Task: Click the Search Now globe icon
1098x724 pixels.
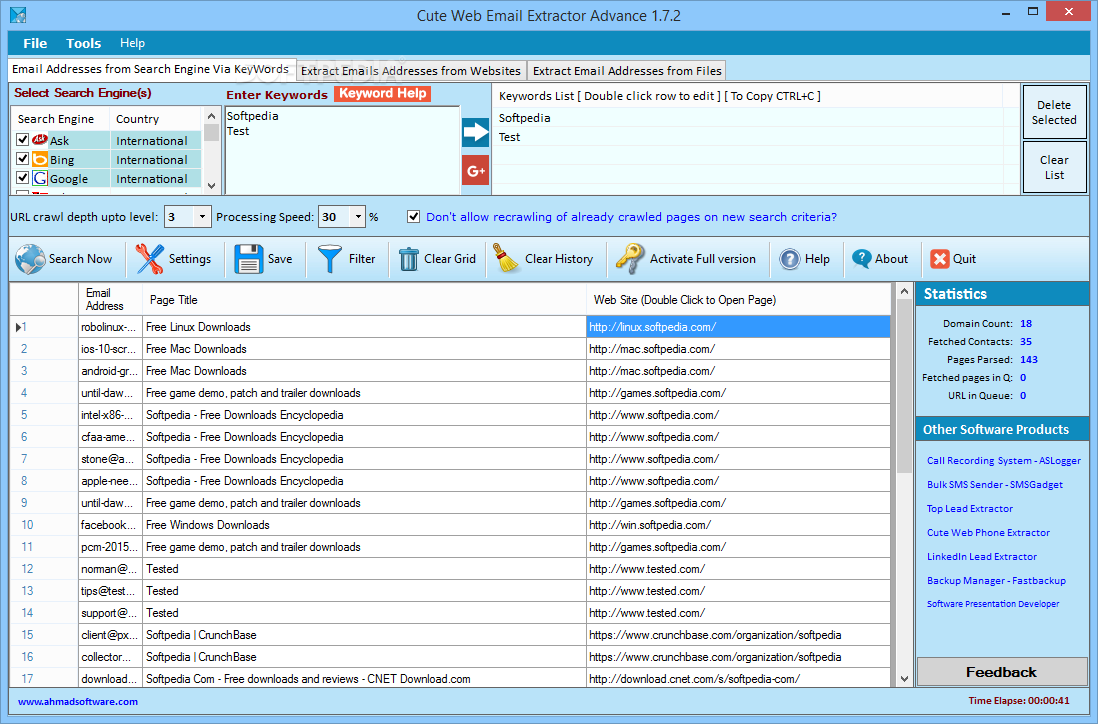Action: point(30,258)
